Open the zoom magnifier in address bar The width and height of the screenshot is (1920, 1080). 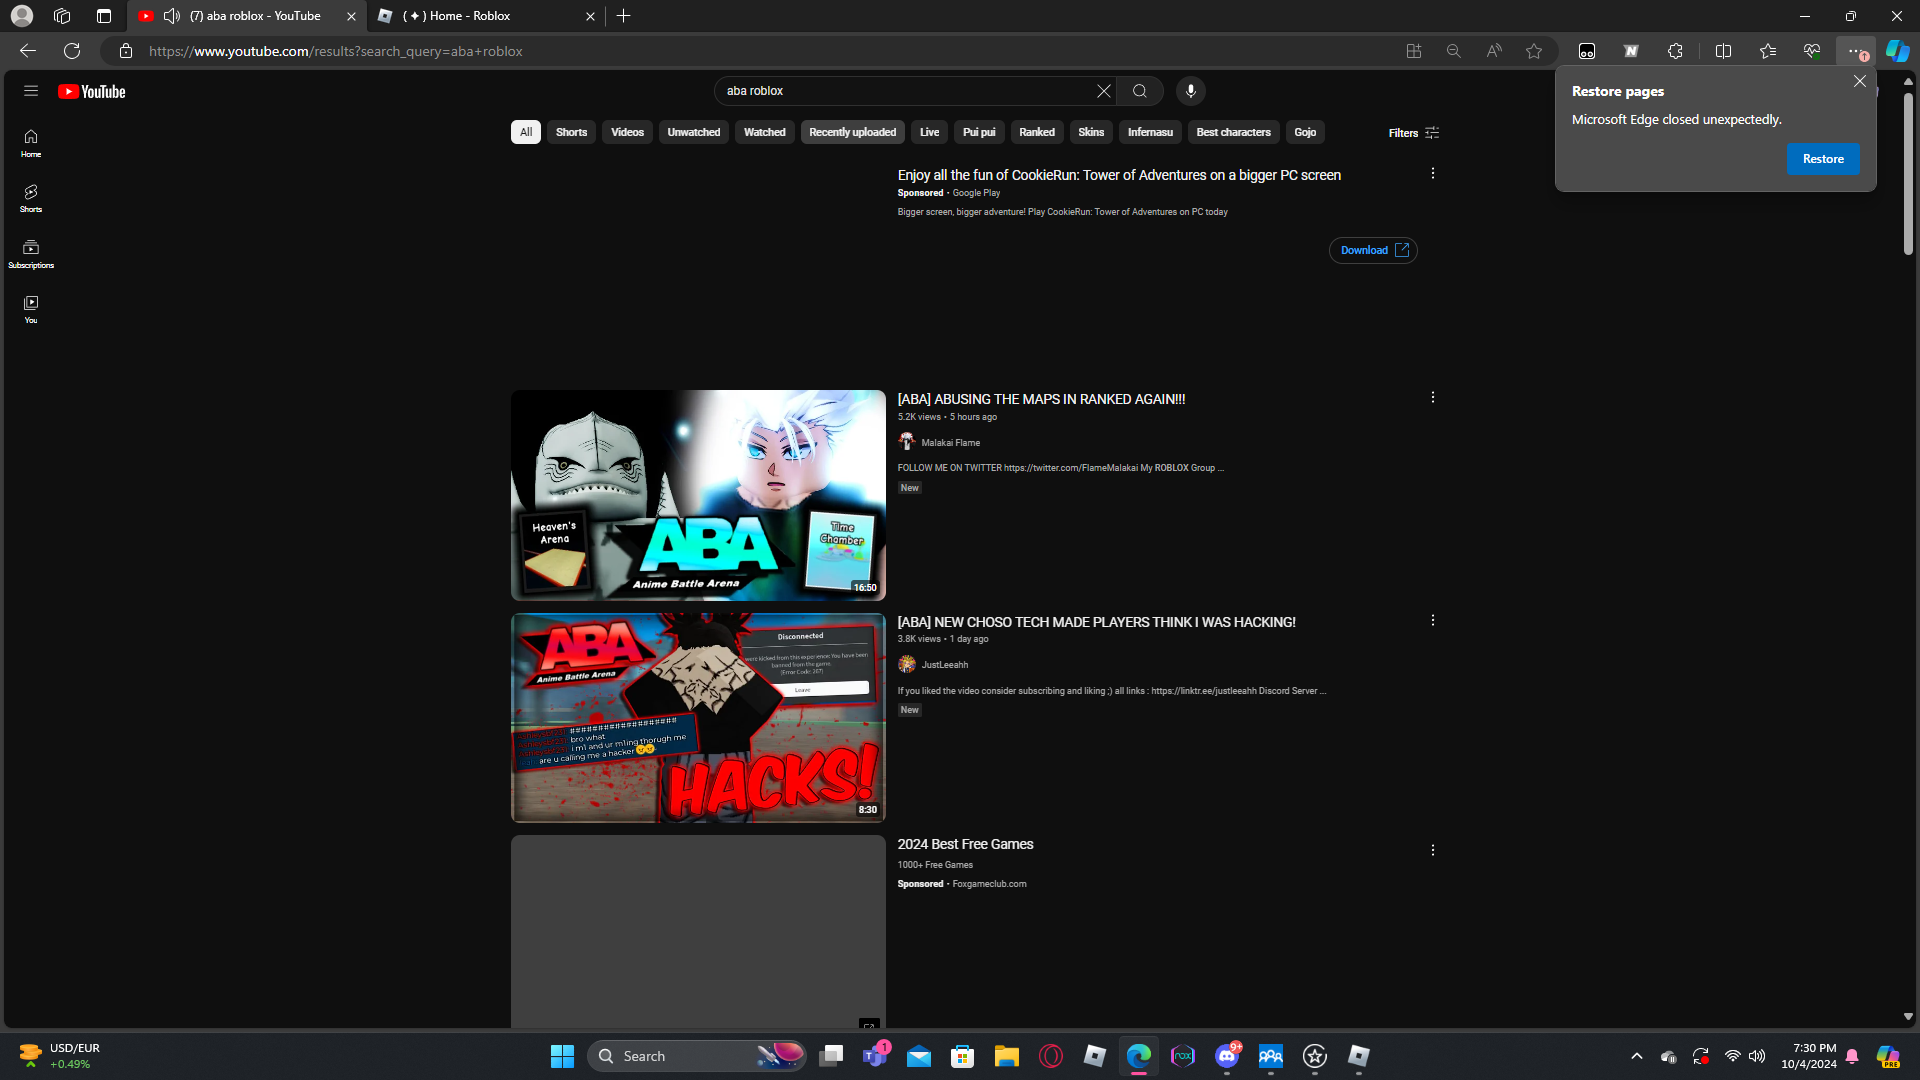(1454, 51)
